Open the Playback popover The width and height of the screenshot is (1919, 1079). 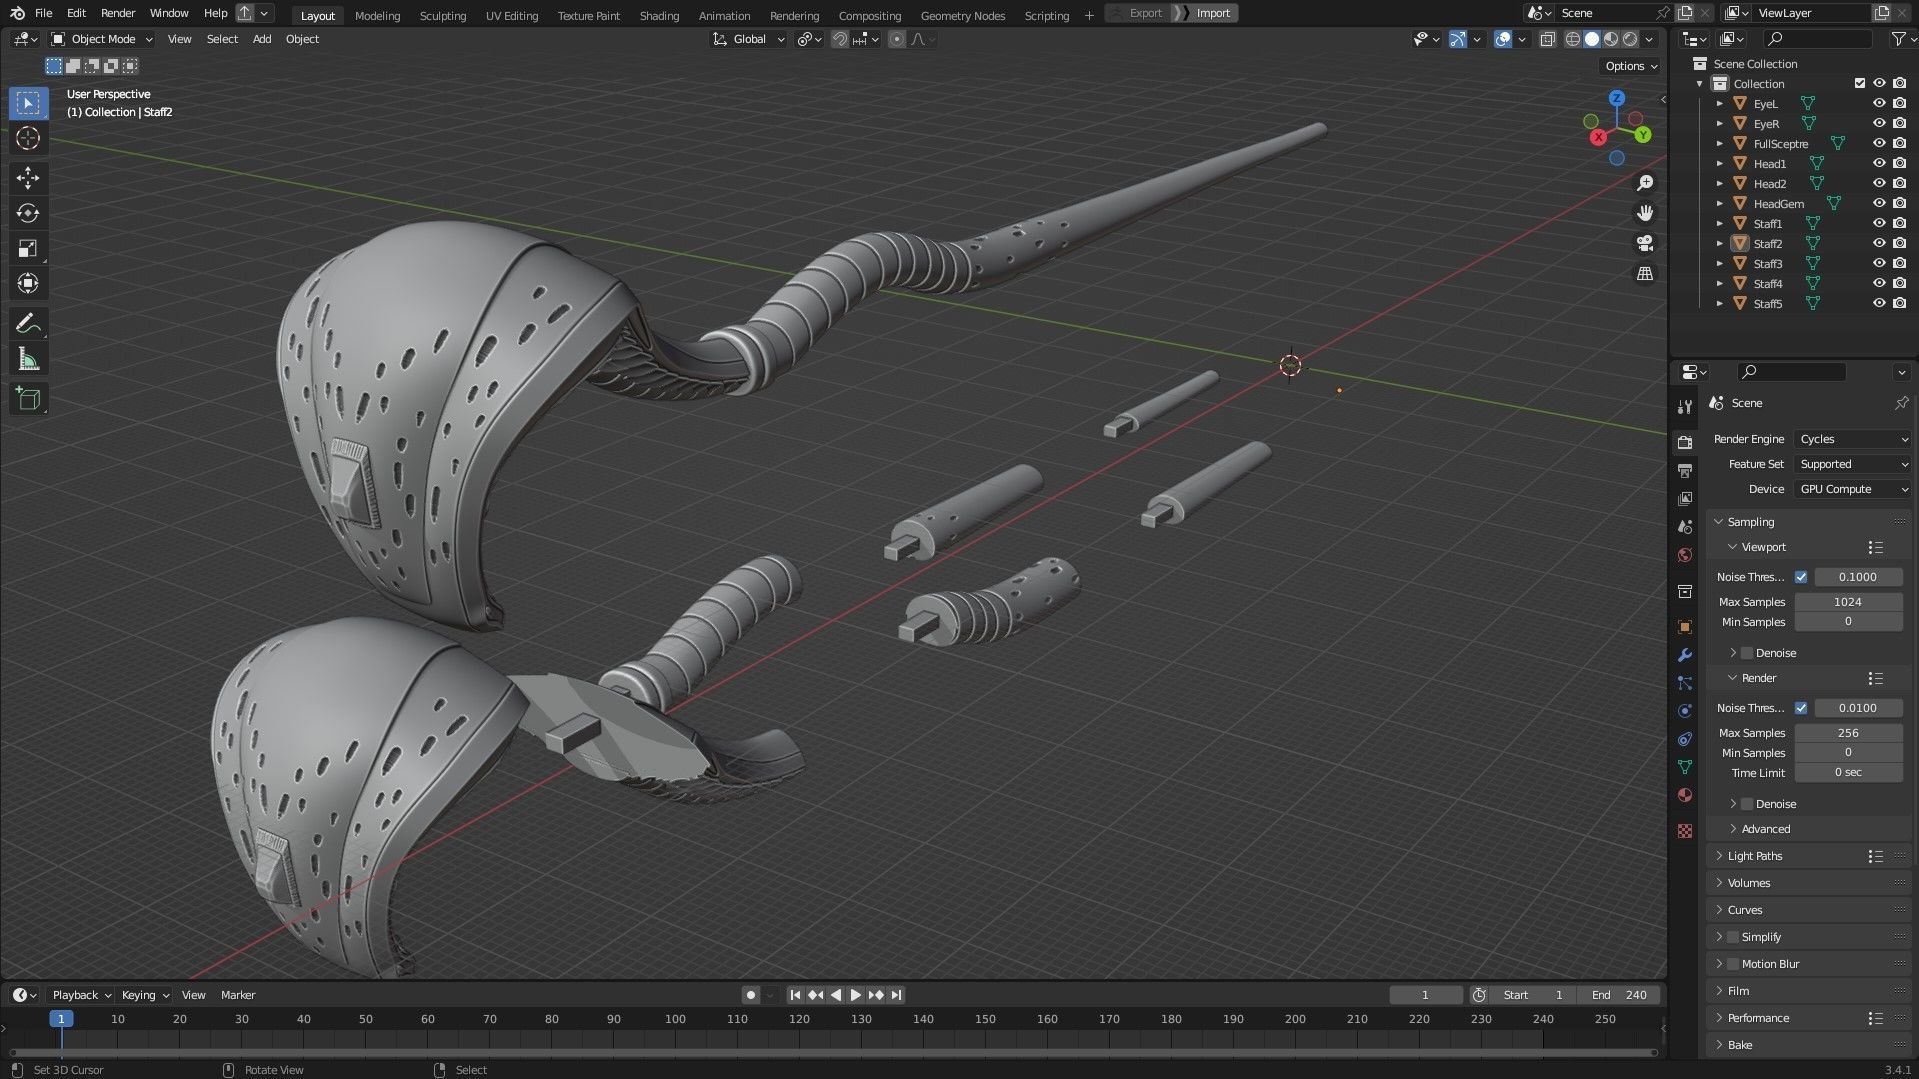pos(81,995)
